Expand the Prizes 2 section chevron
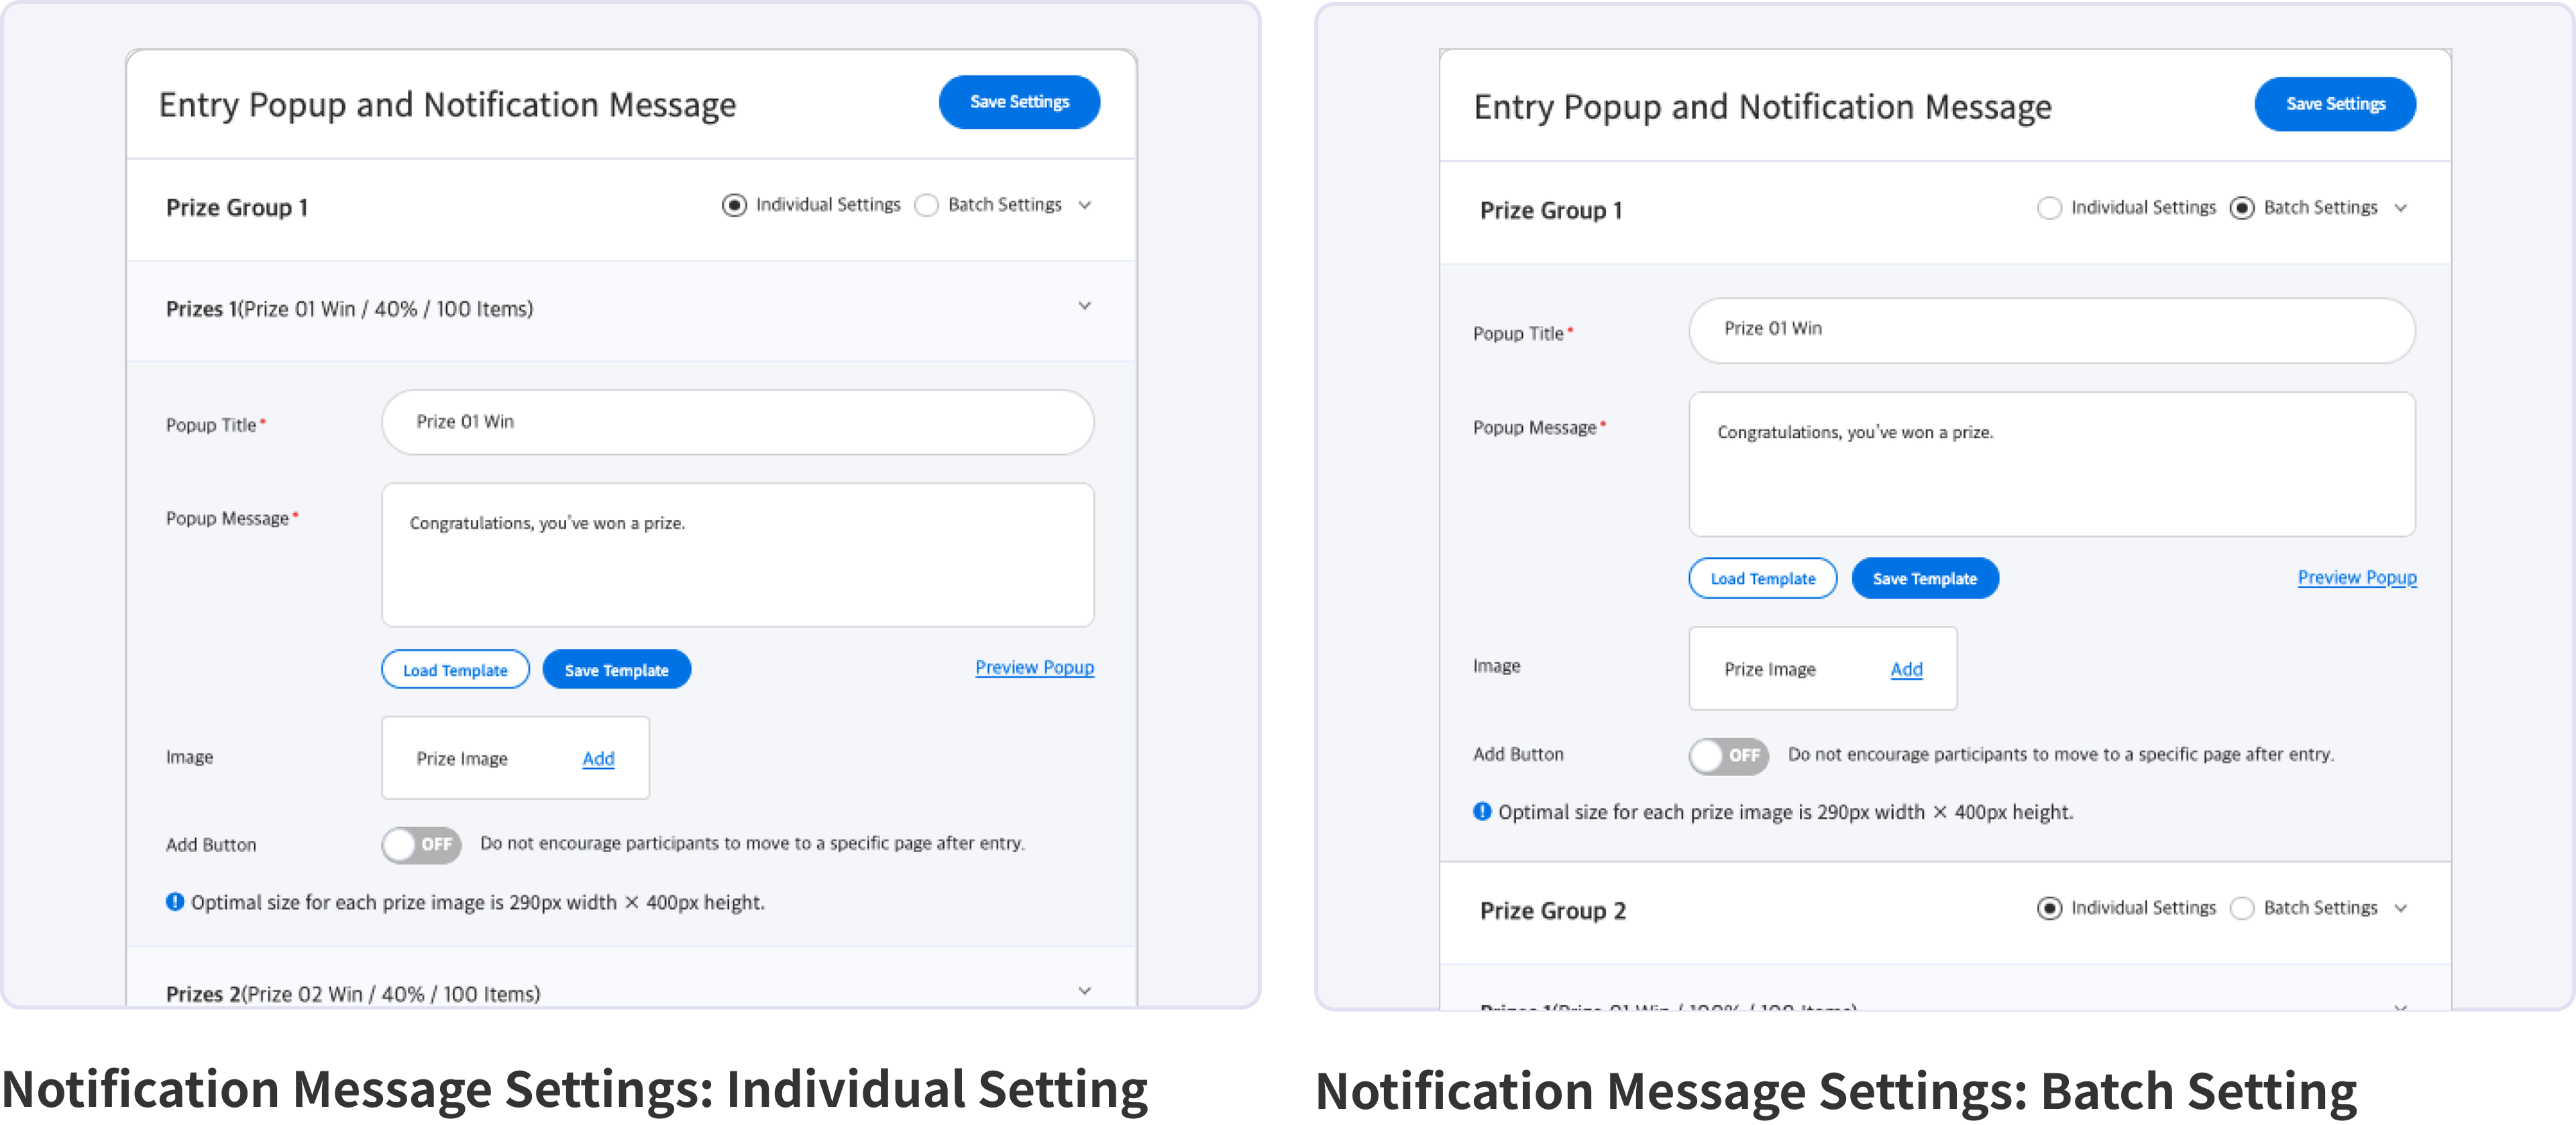 point(1085,991)
